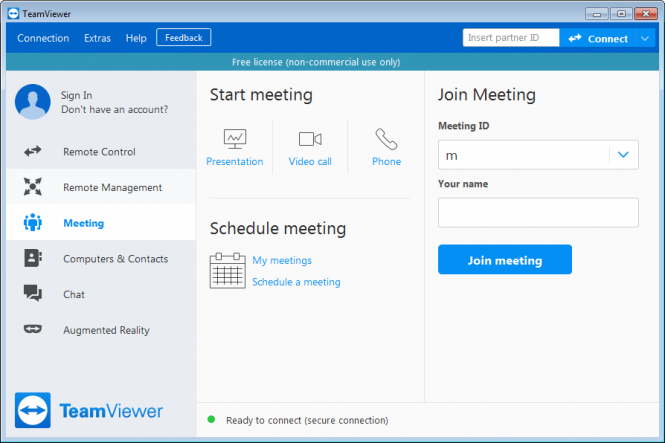The width and height of the screenshot is (665, 443).
Task: Select the Computers & Contacts tab label
Action: [x=115, y=259]
